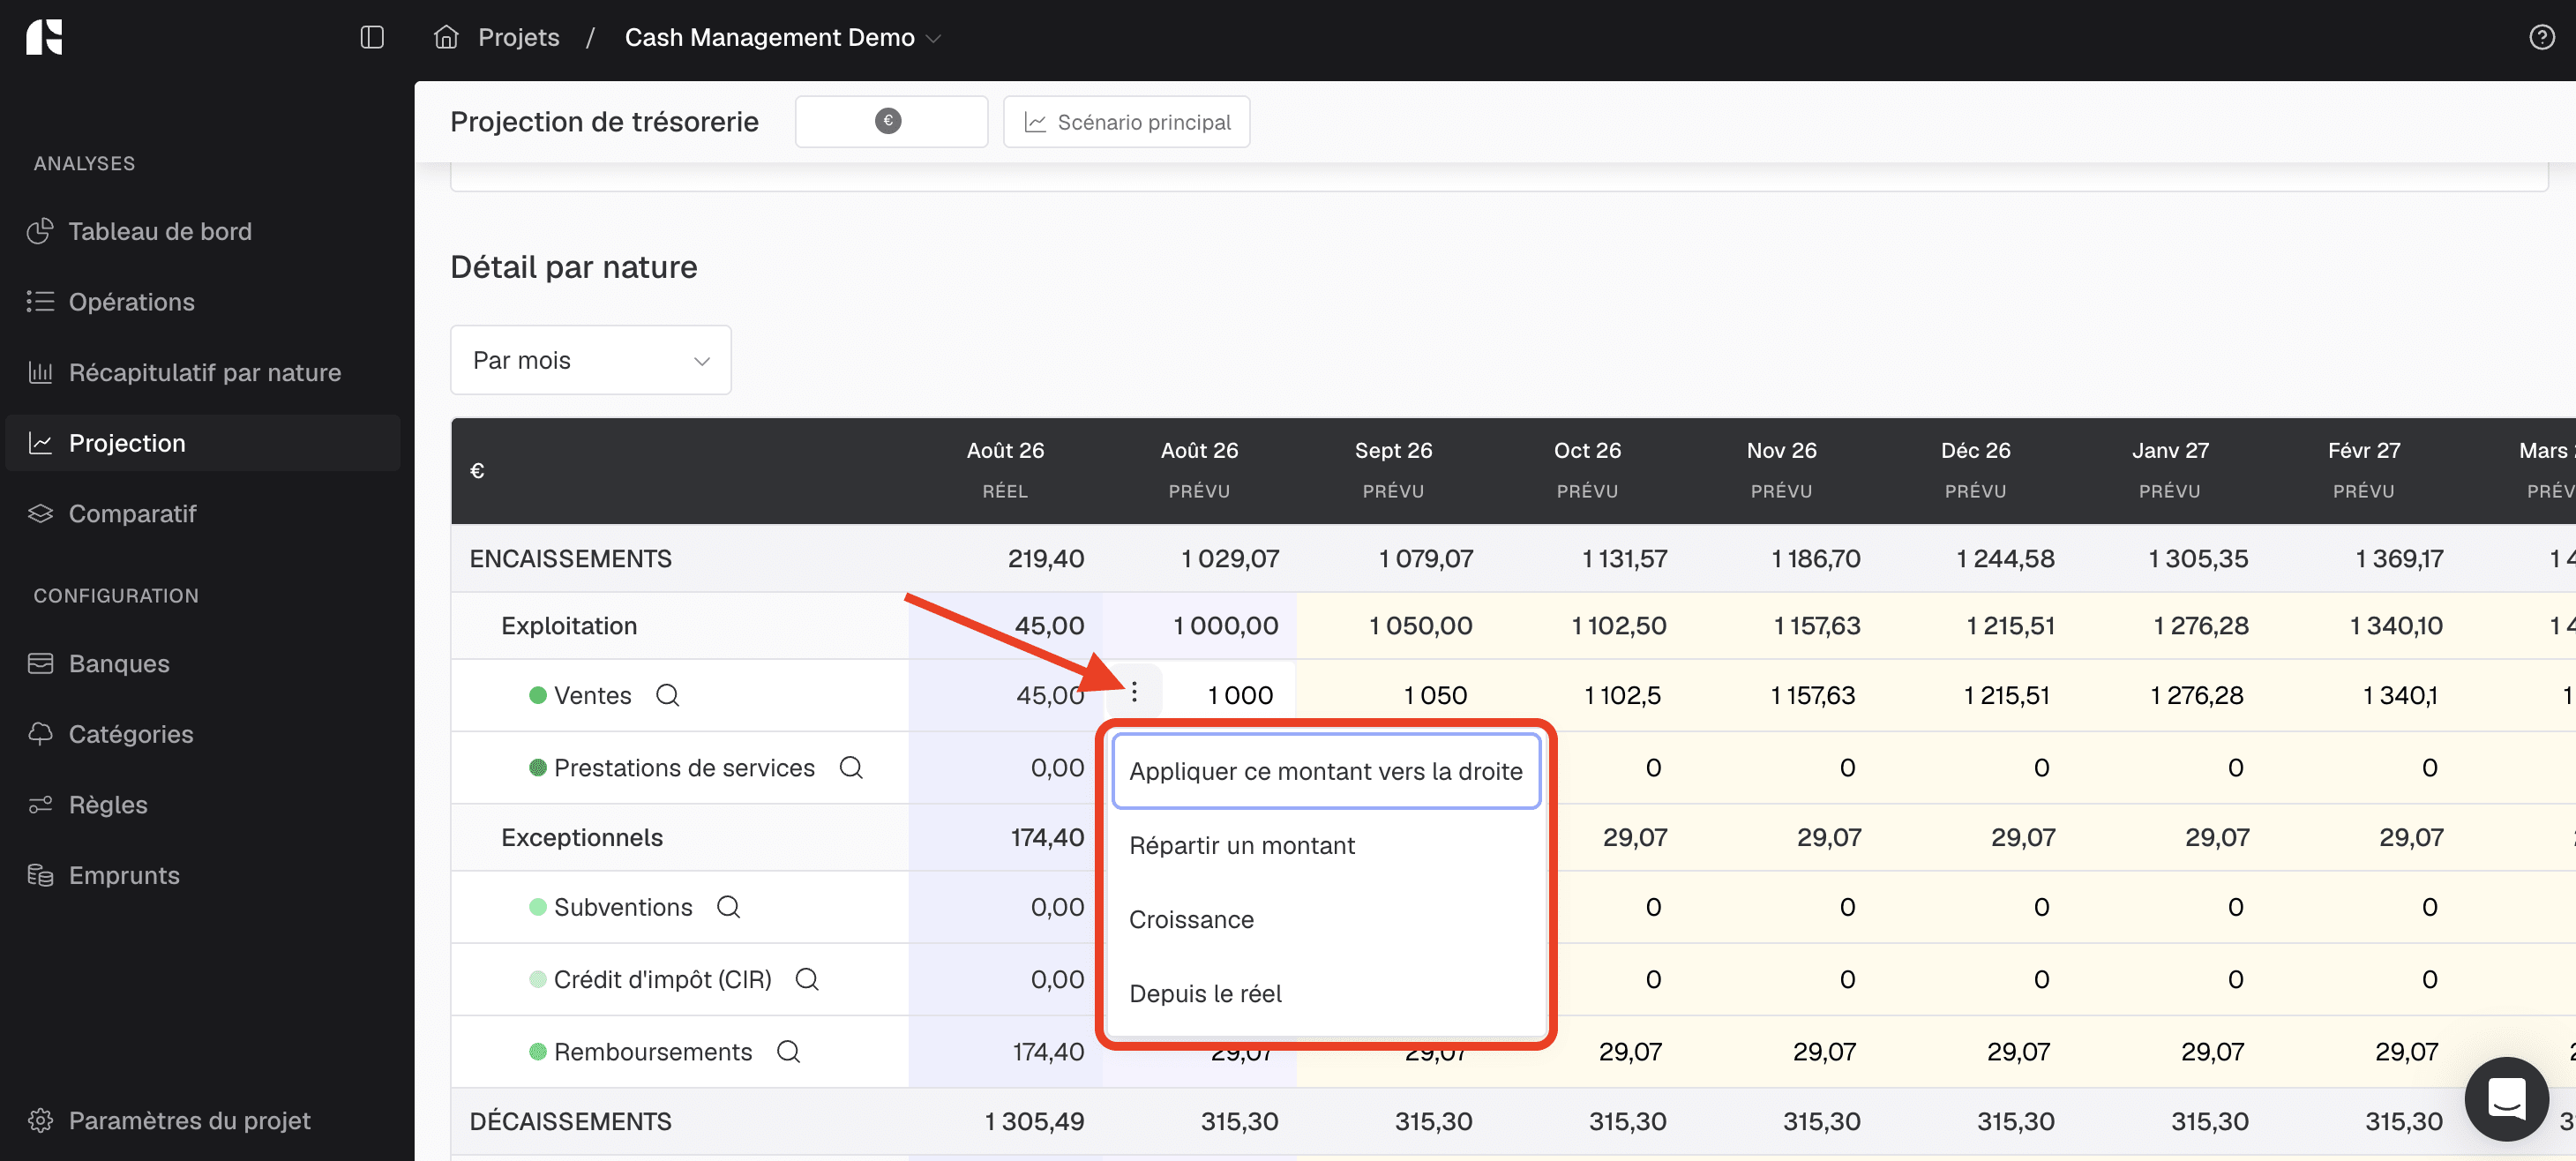This screenshot has width=2576, height=1161.
Task: Click Exploitation Févr 27 value 1 340,10
Action: [2395, 625]
